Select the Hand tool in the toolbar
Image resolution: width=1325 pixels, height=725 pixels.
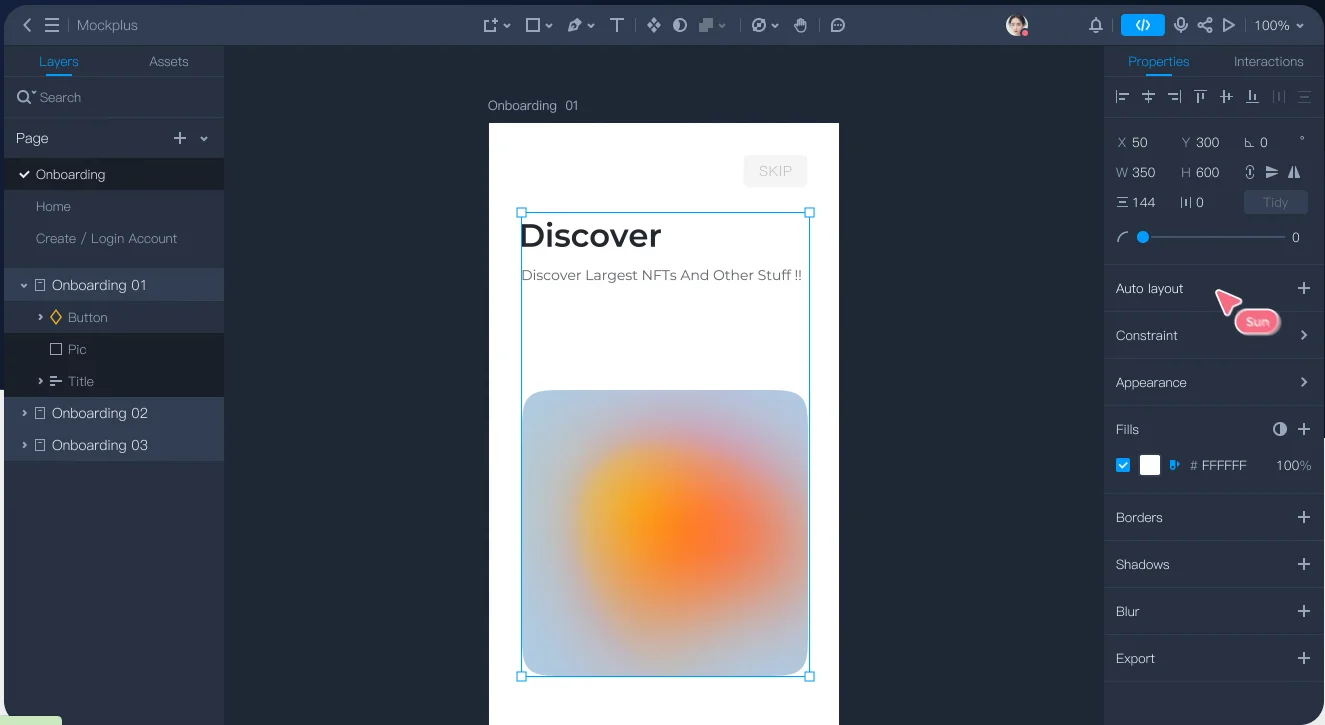[x=801, y=25]
